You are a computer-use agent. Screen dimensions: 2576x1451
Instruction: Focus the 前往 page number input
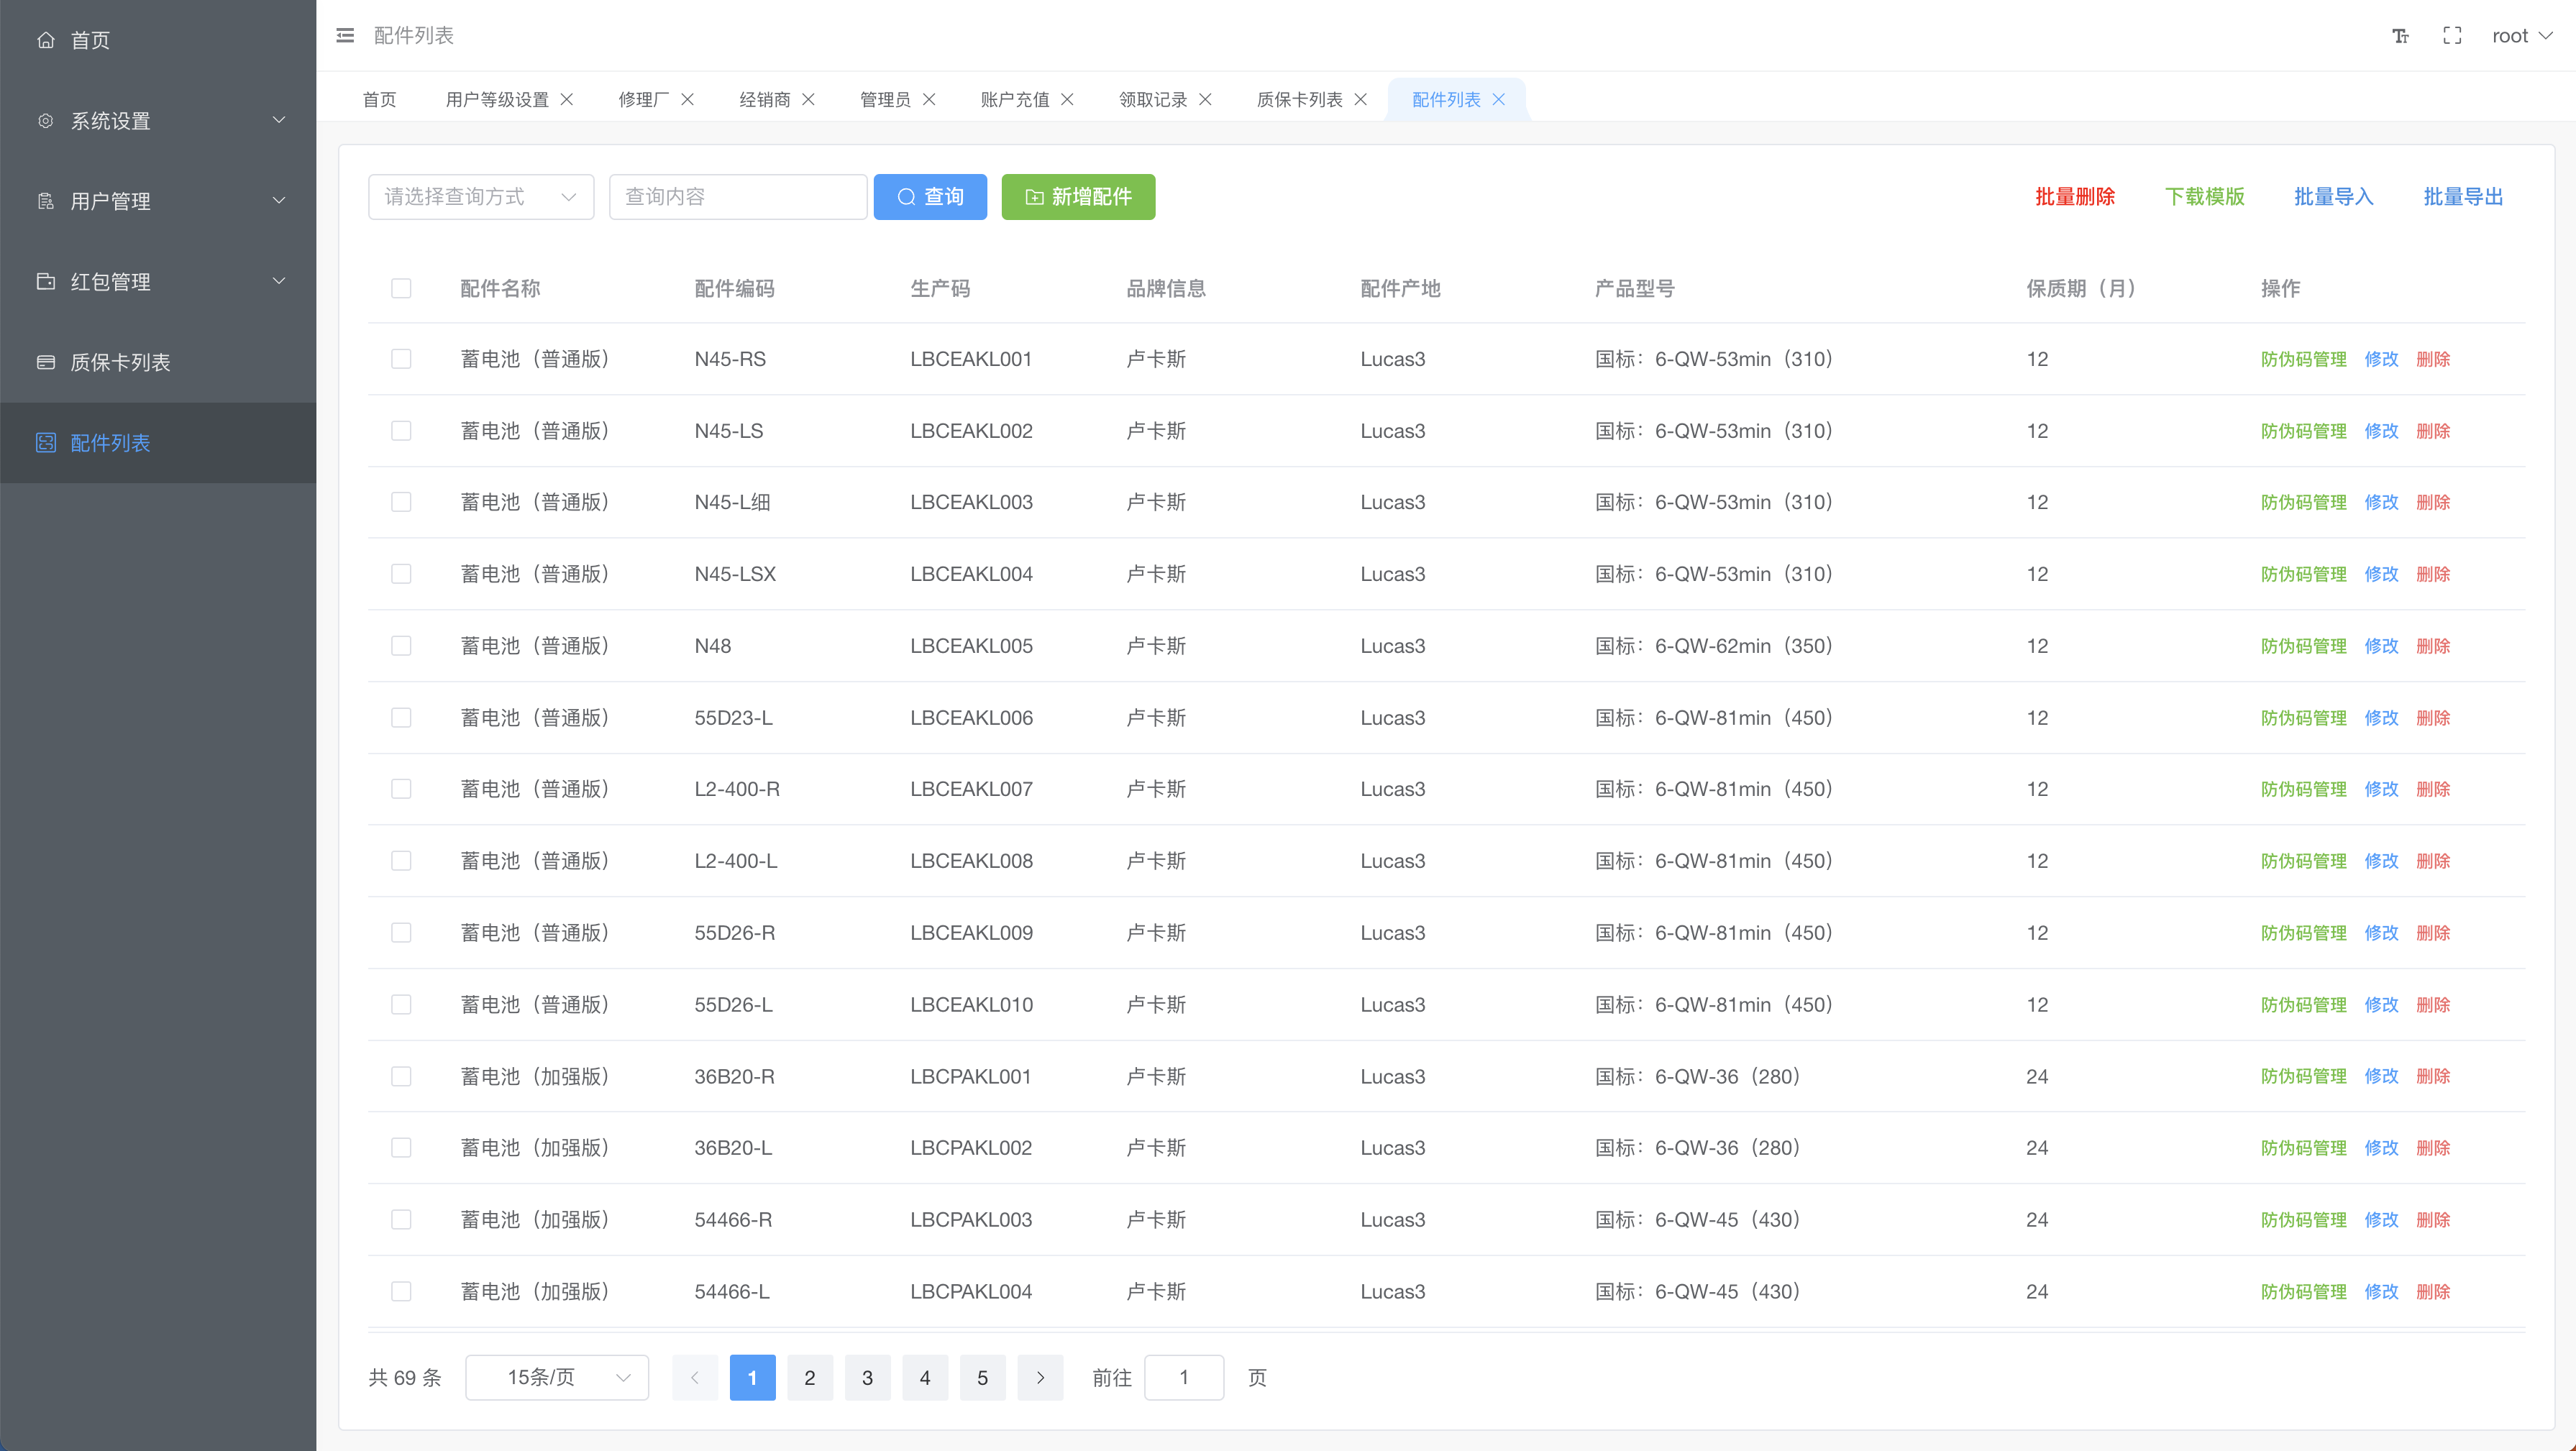tap(1184, 1378)
